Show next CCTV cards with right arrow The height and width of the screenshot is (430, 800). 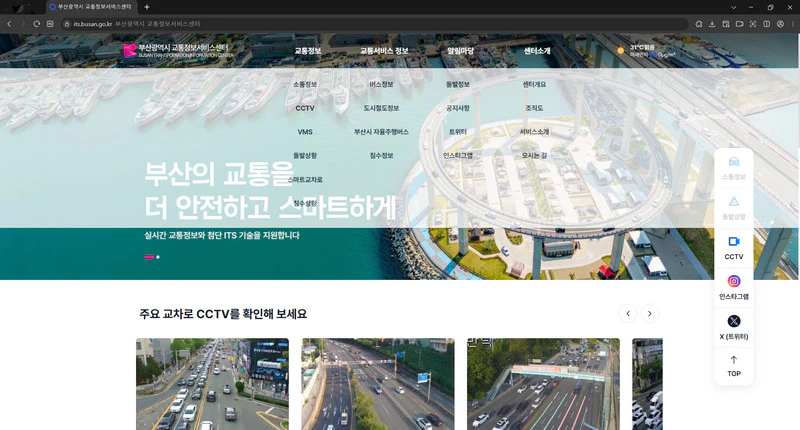(x=649, y=314)
